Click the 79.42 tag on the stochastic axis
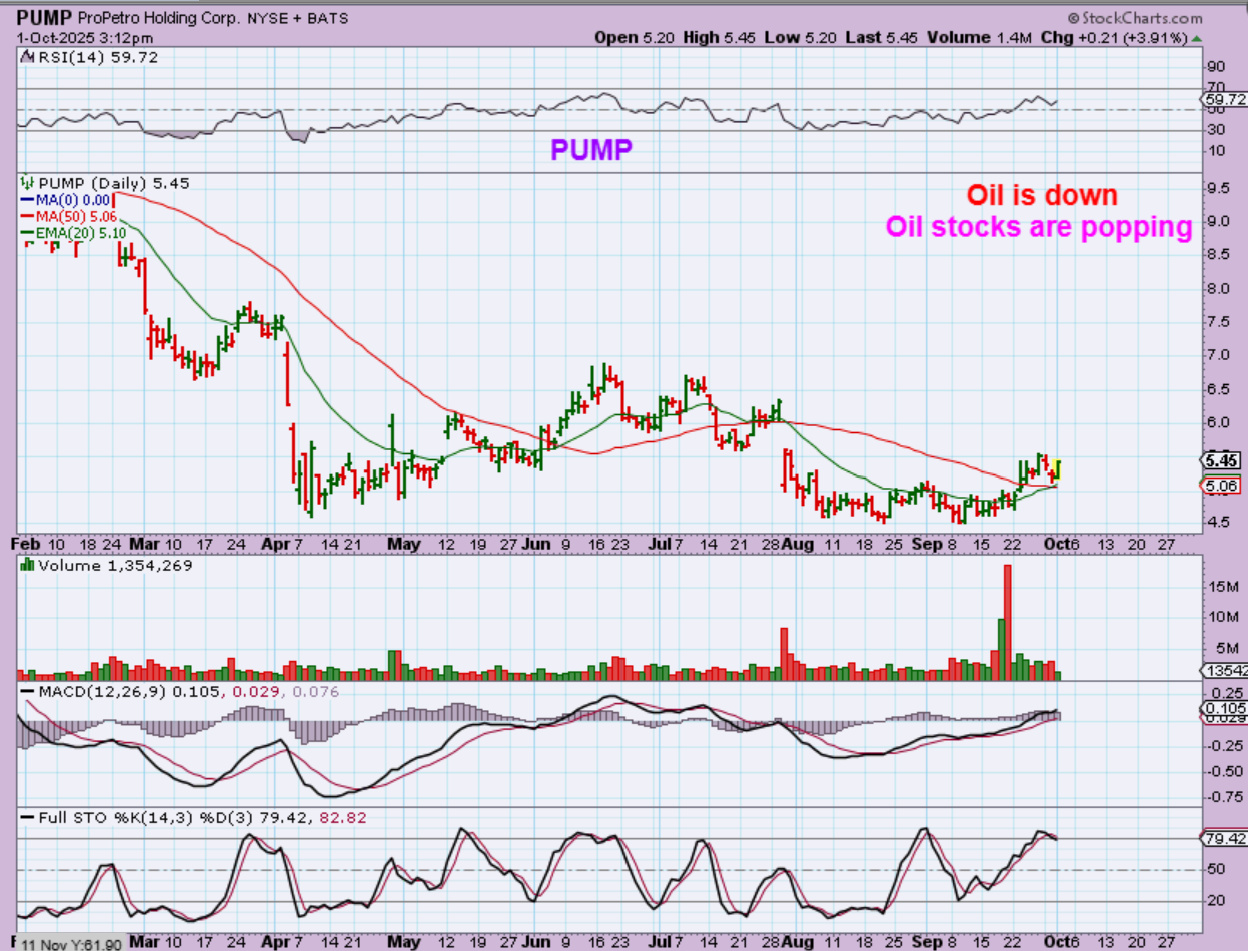1248x951 pixels. pyautogui.click(x=1223, y=838)
